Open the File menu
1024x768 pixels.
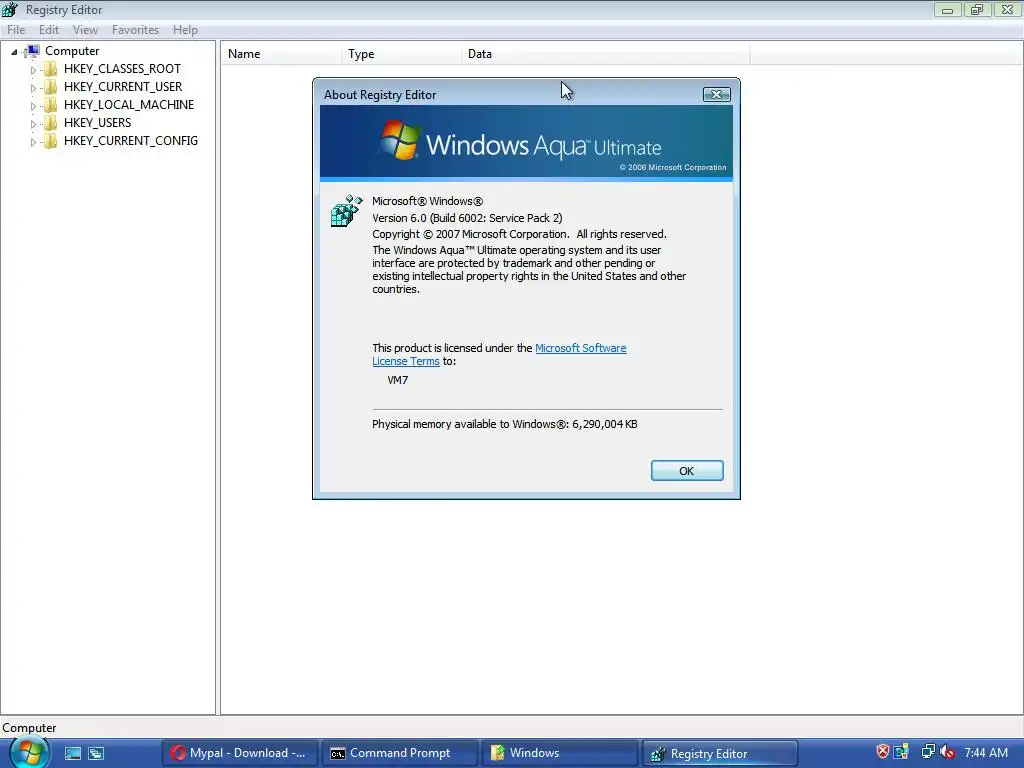point(16,30)
